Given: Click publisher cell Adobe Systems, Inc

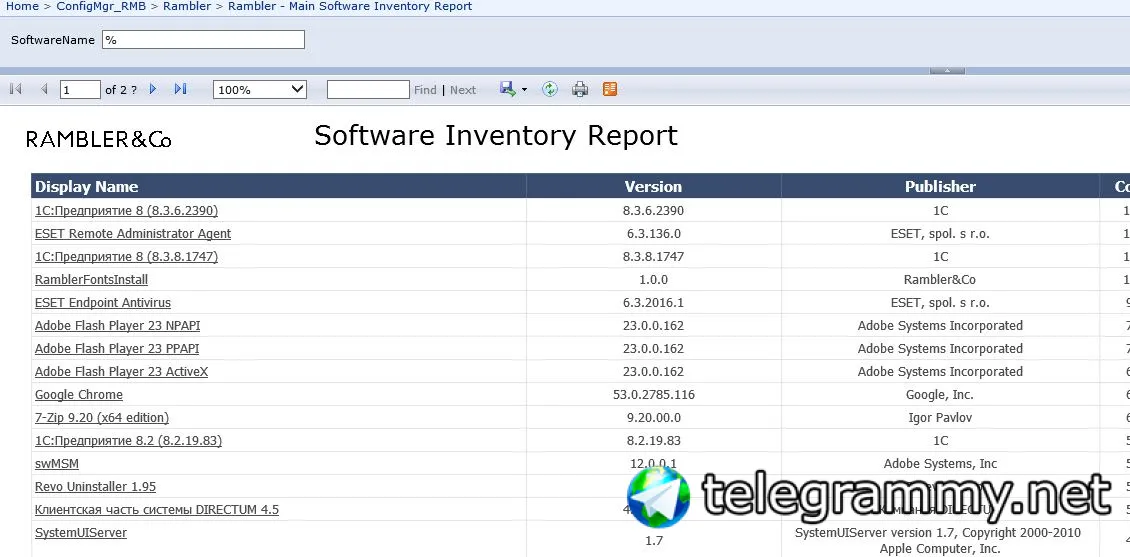Looking at the screenshot, I should 940,464.
